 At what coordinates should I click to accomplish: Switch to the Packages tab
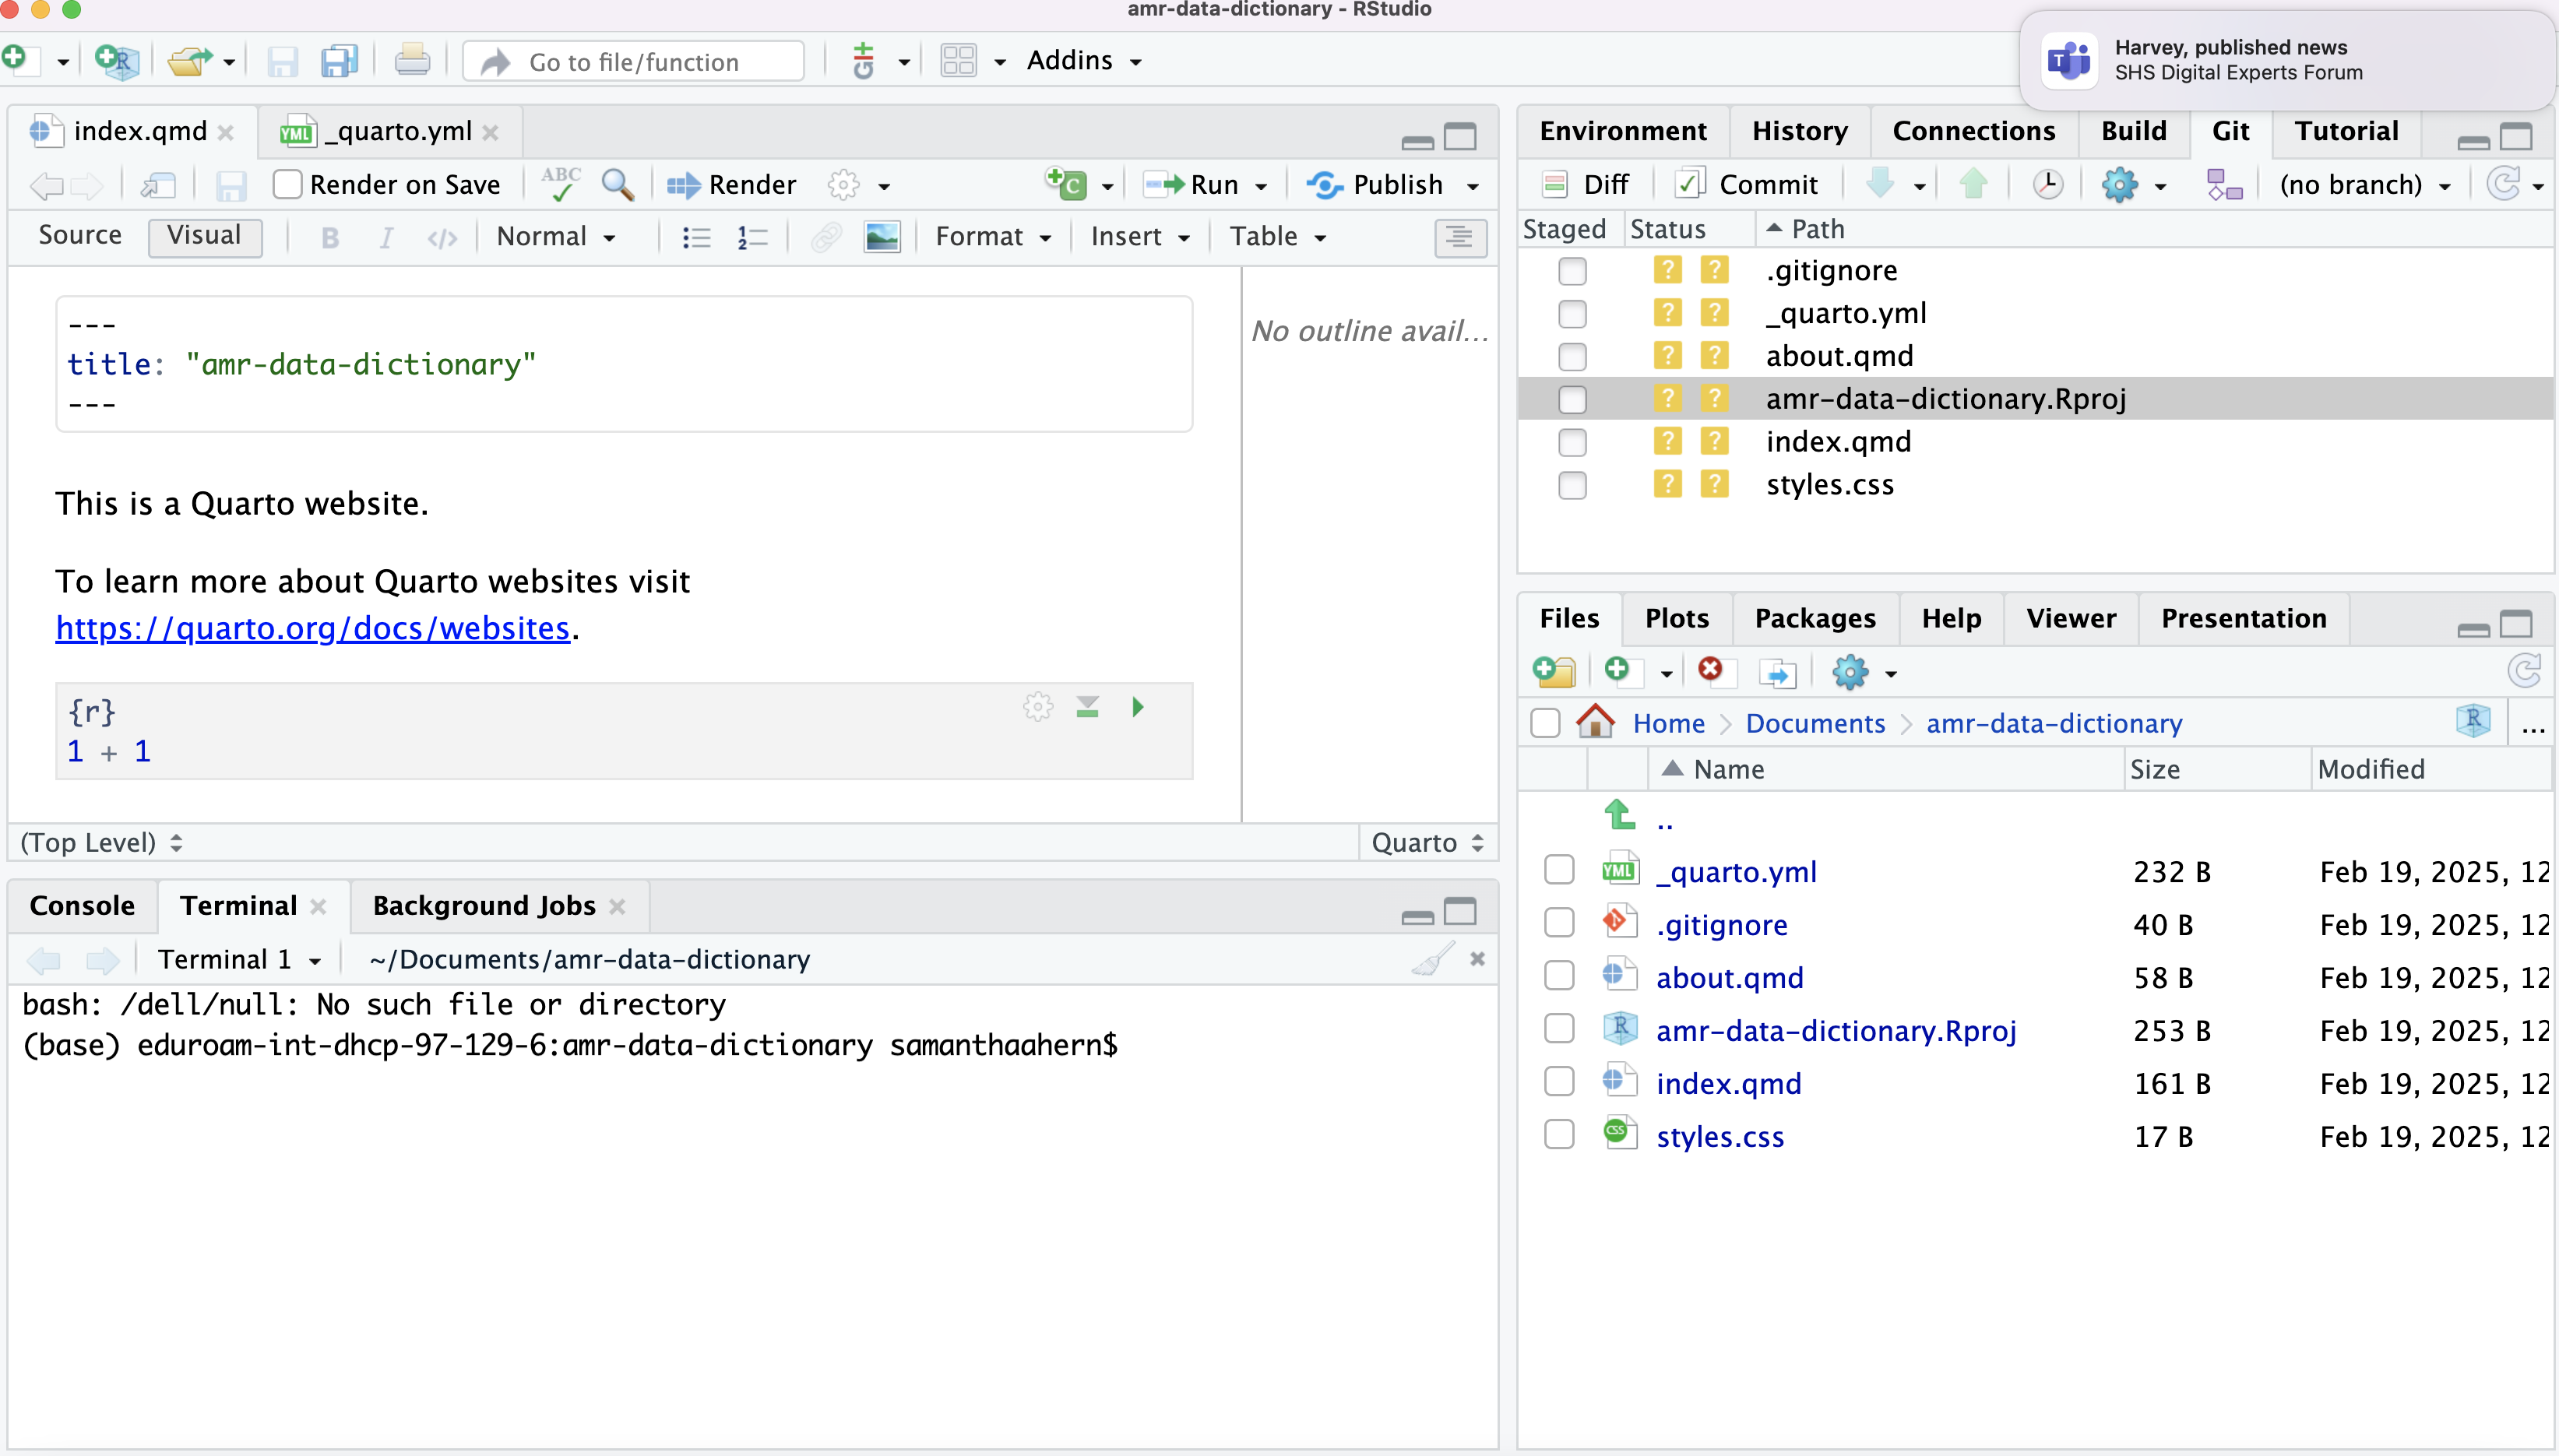[1815, 619]
